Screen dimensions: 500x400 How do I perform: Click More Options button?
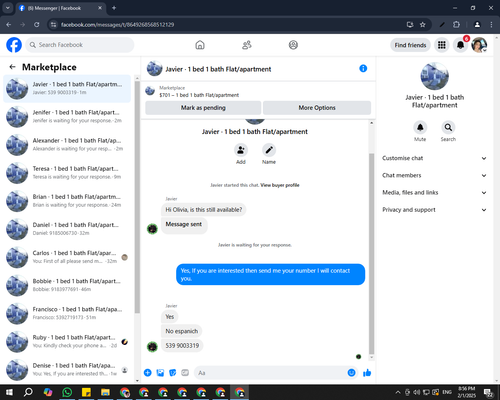tap(317, 108)
